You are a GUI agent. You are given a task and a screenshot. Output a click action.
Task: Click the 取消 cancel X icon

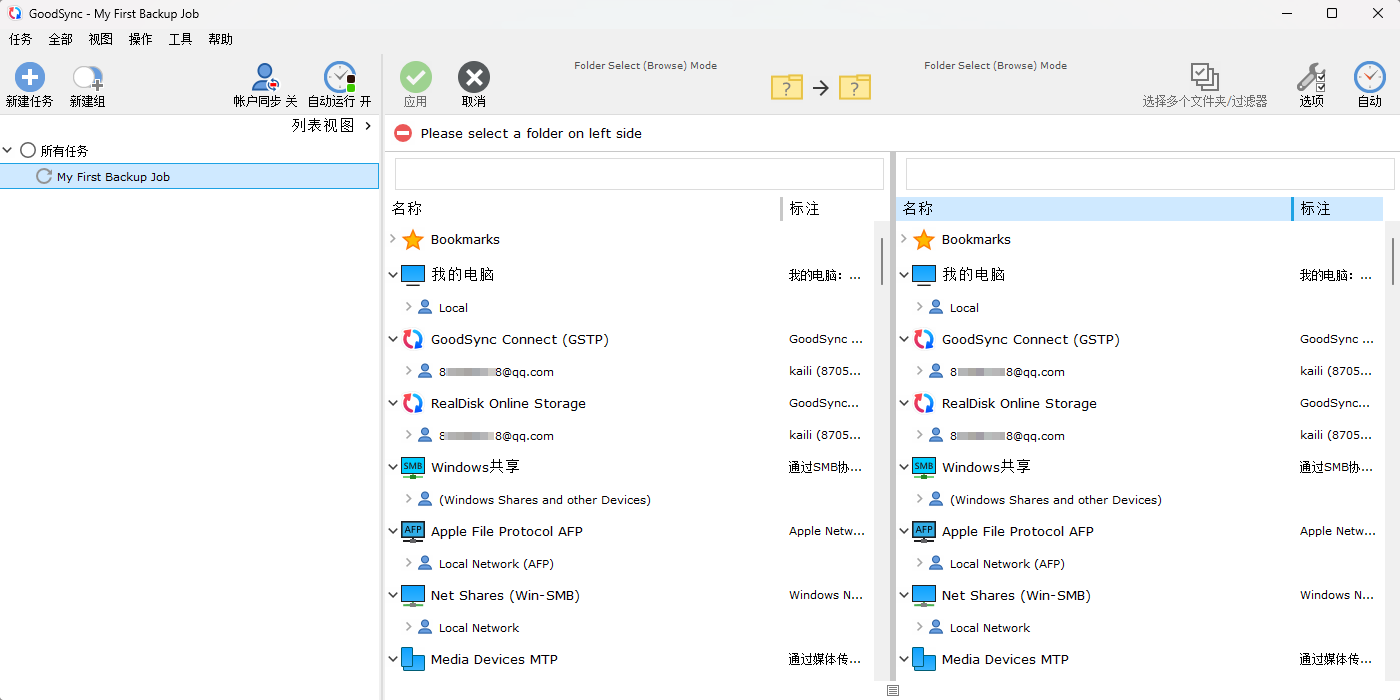(x=474, y=78)
